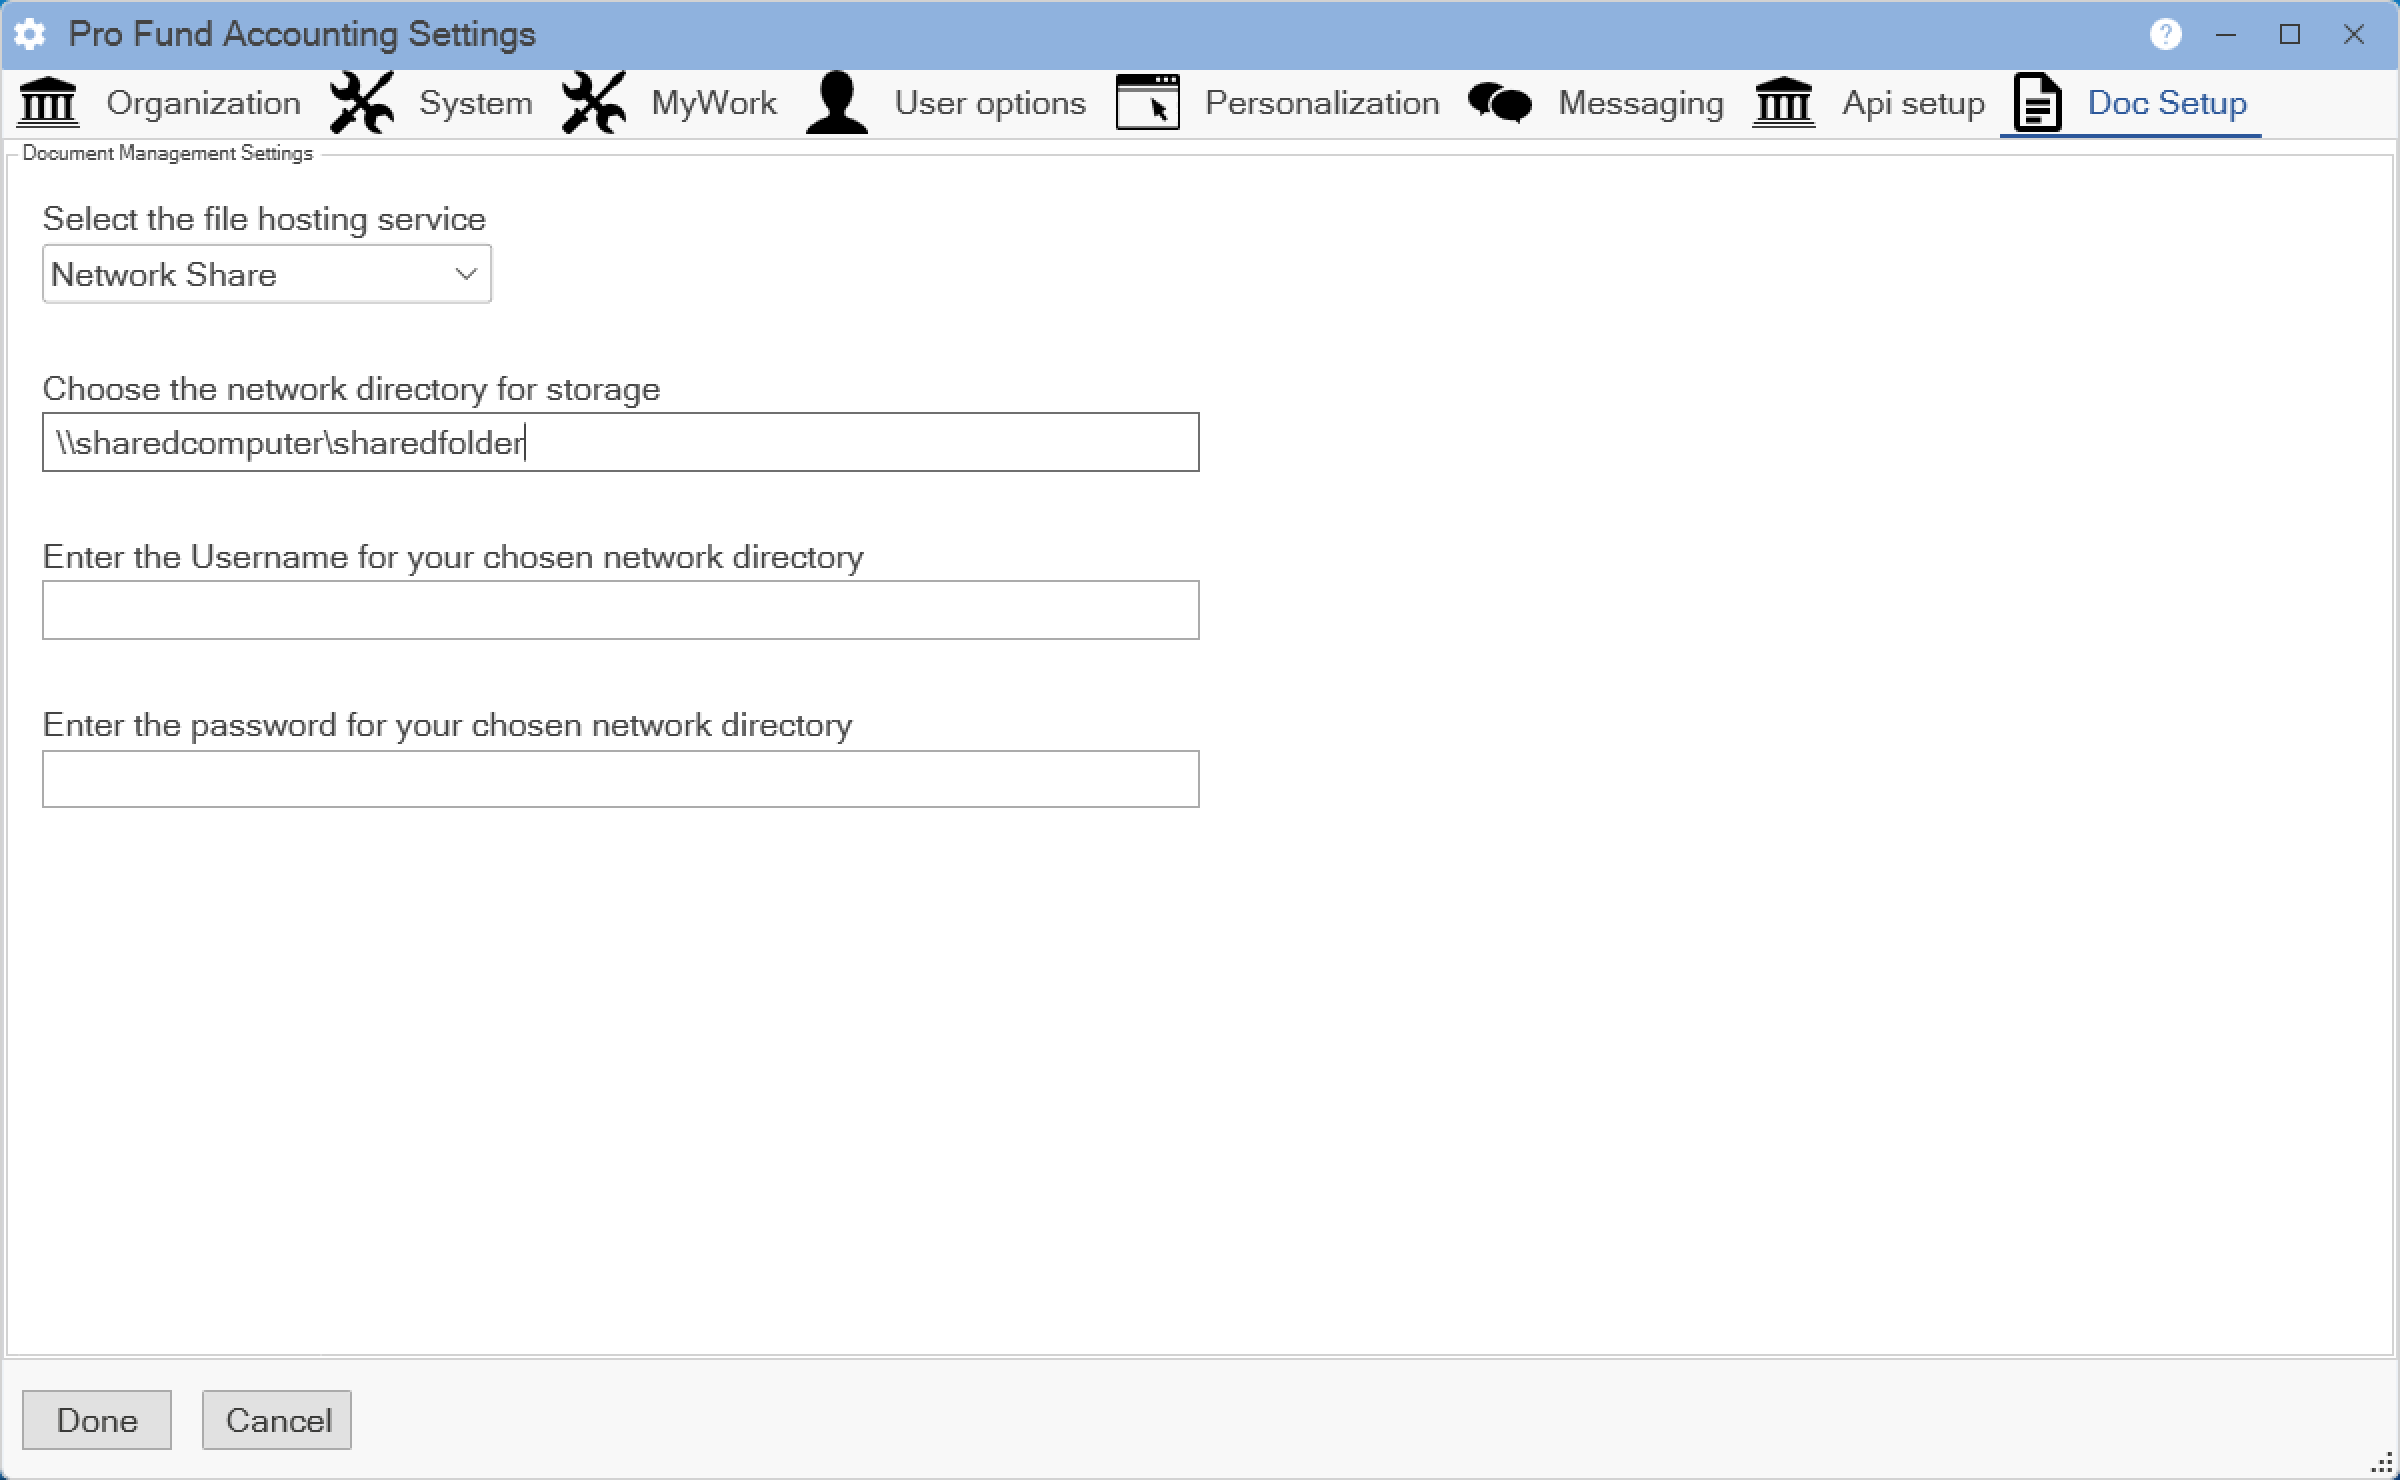This screenshot has height=1480, width=2400.
Task: Click the MyWork crossed tools icon
Action: click(594, 102)
